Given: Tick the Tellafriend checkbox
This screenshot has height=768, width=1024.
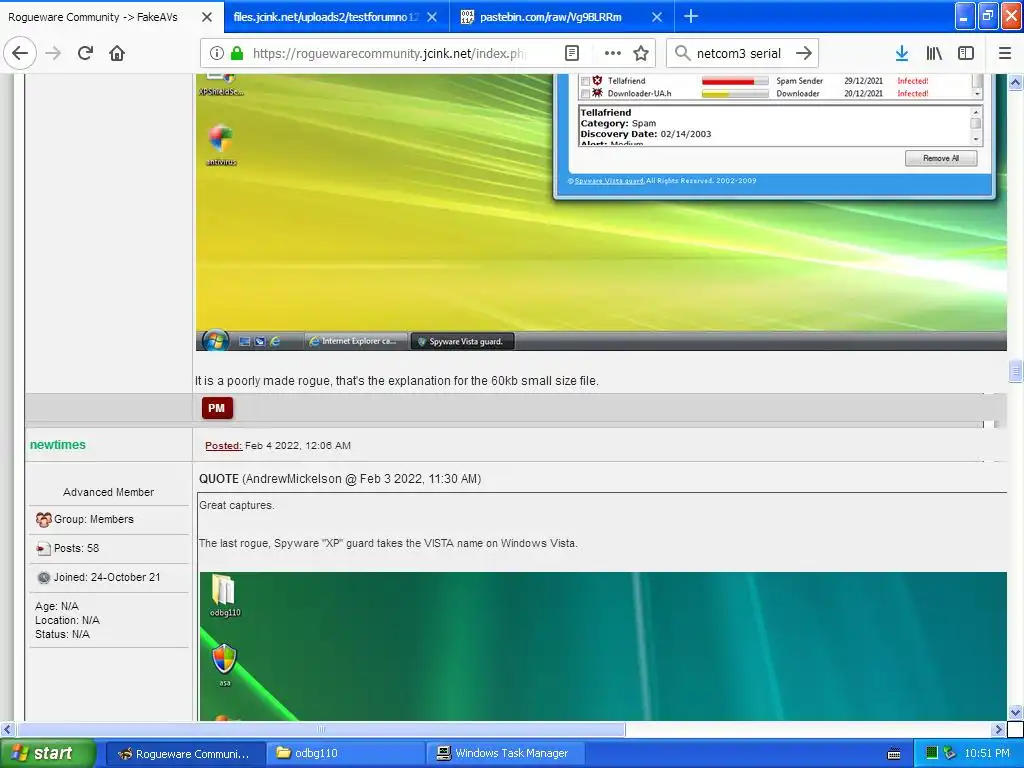Looking at the screenshot, I should (585, 81).
